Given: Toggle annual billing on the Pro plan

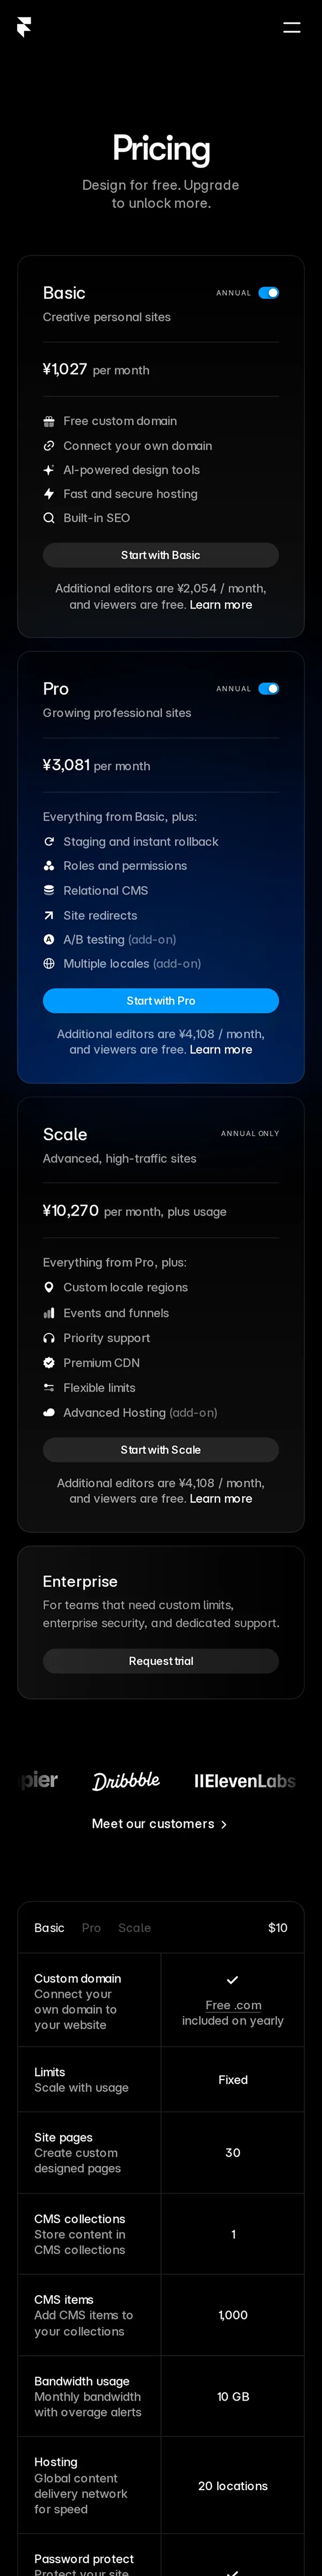Looking at the screenshot, I should [x=268, y=689].
